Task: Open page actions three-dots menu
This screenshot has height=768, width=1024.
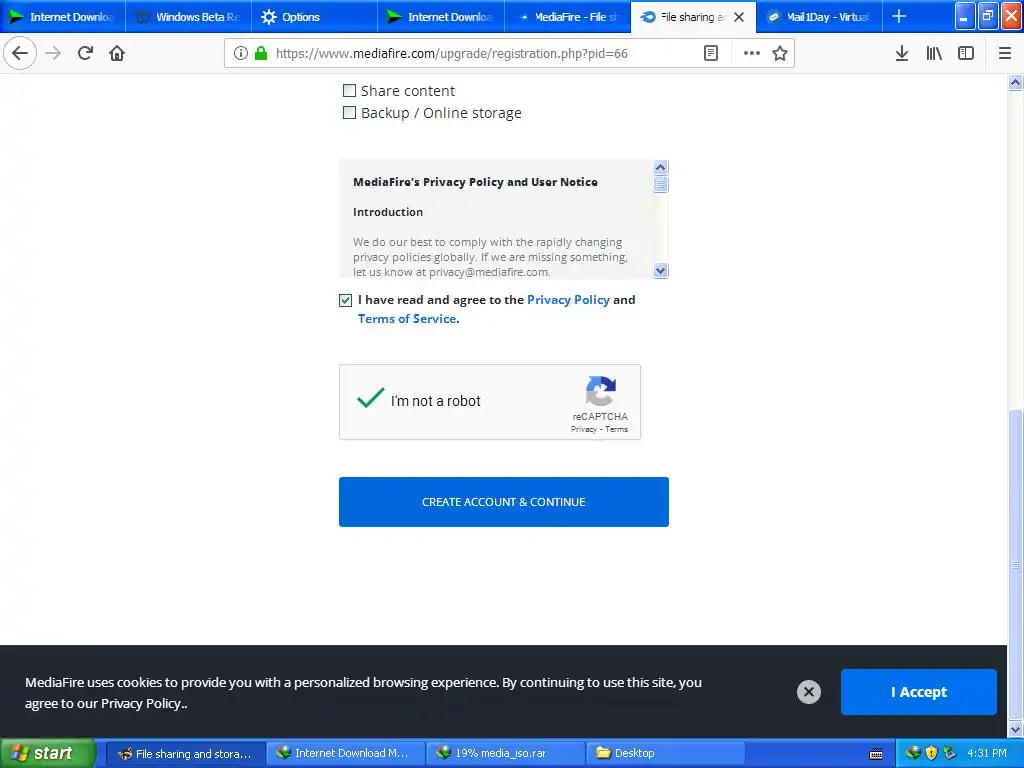Action: coord(752,53)
